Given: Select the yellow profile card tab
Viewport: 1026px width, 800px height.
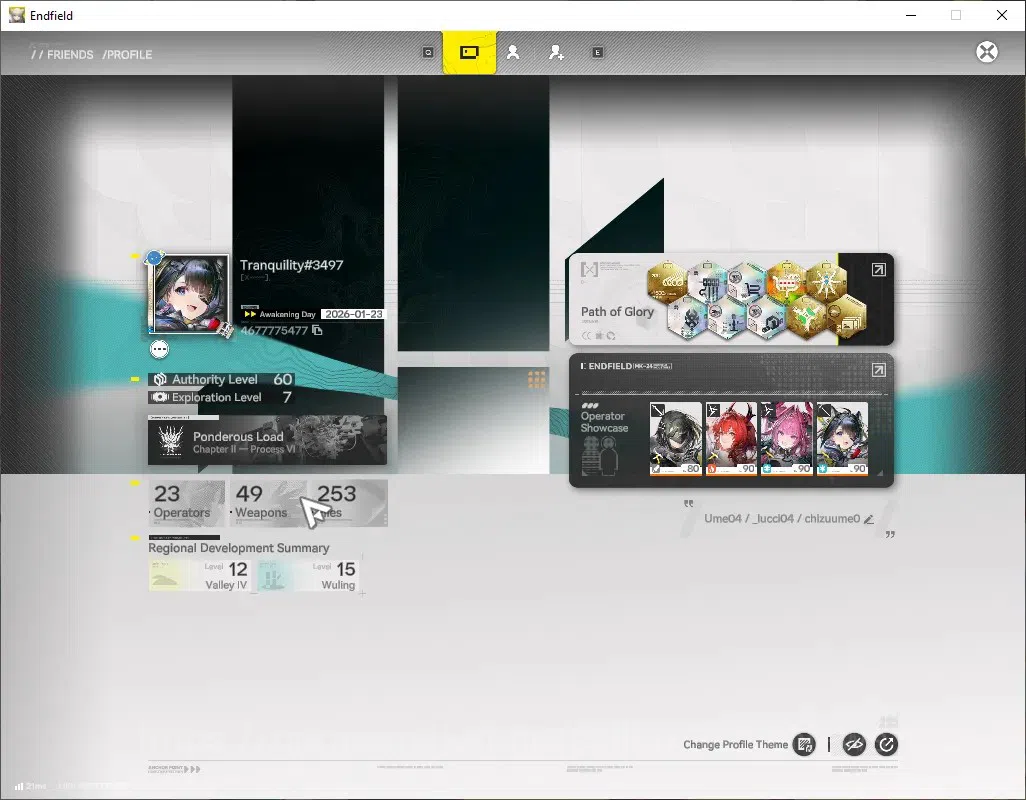Looking at the screenshot, I should tap(469, 52).
